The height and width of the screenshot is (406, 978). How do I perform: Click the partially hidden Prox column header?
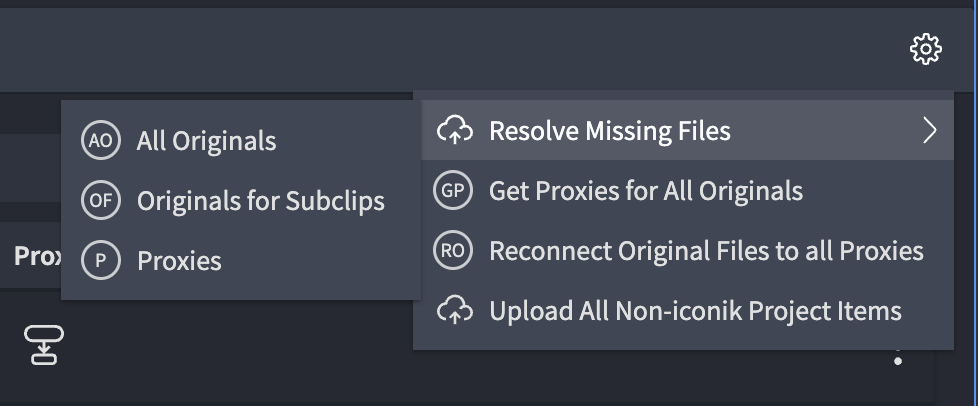click(37, 256)
